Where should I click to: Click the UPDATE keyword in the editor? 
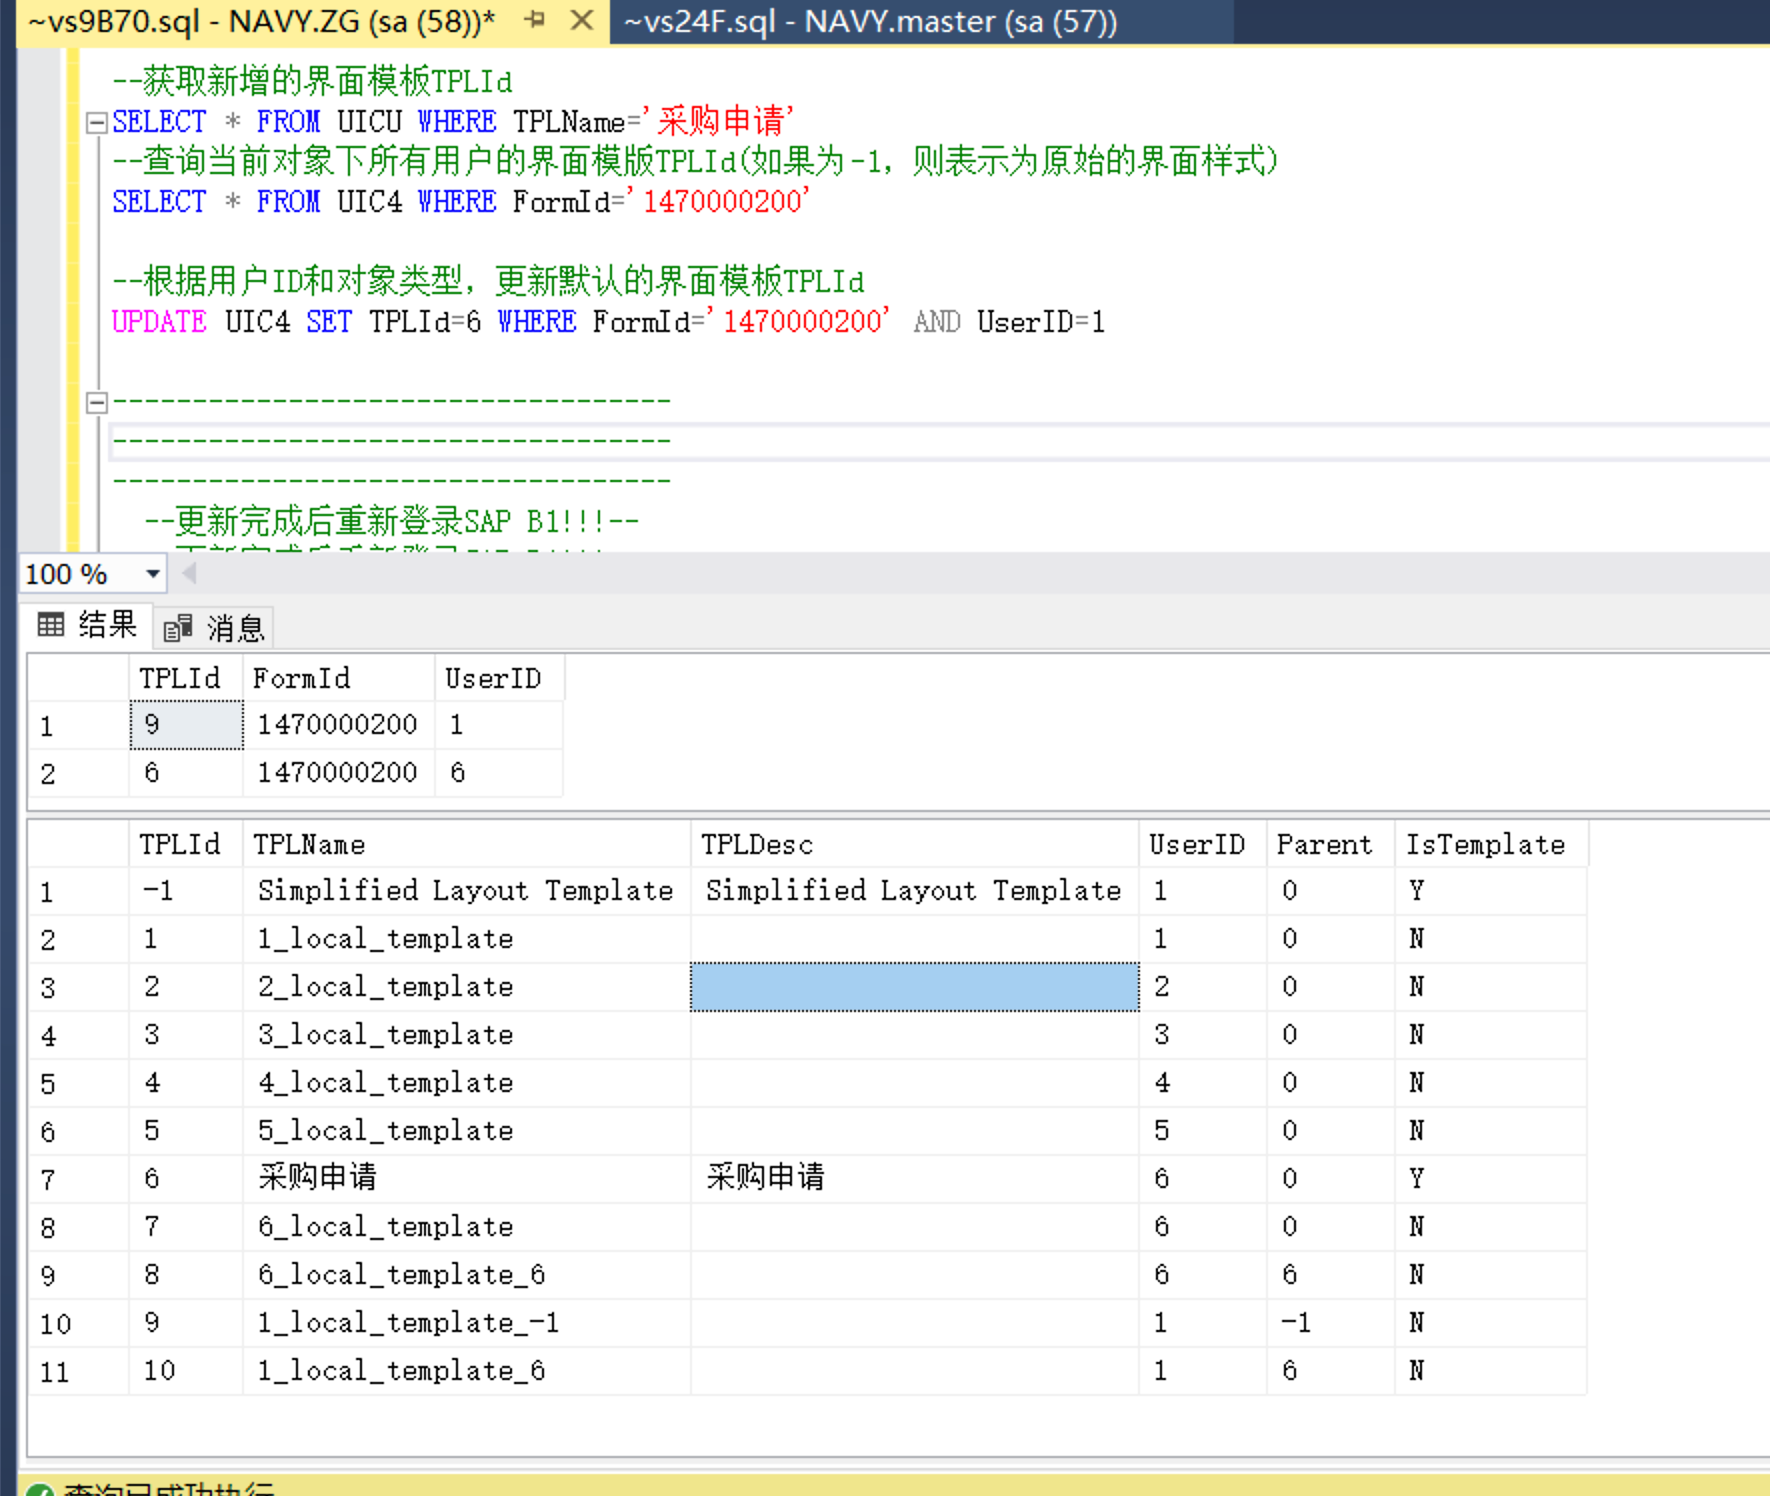point(159,322)
